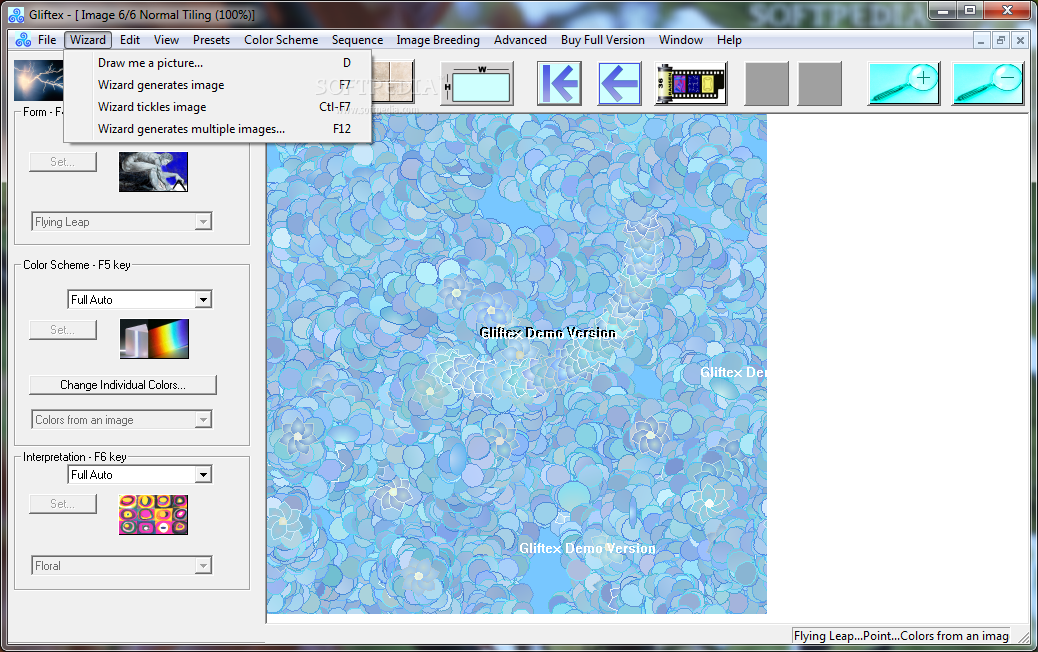This screenshot has height=652, width=1038.
Task: Click the Interpretation colorful circles thumbnail
Action: click(x=154, y=514)
